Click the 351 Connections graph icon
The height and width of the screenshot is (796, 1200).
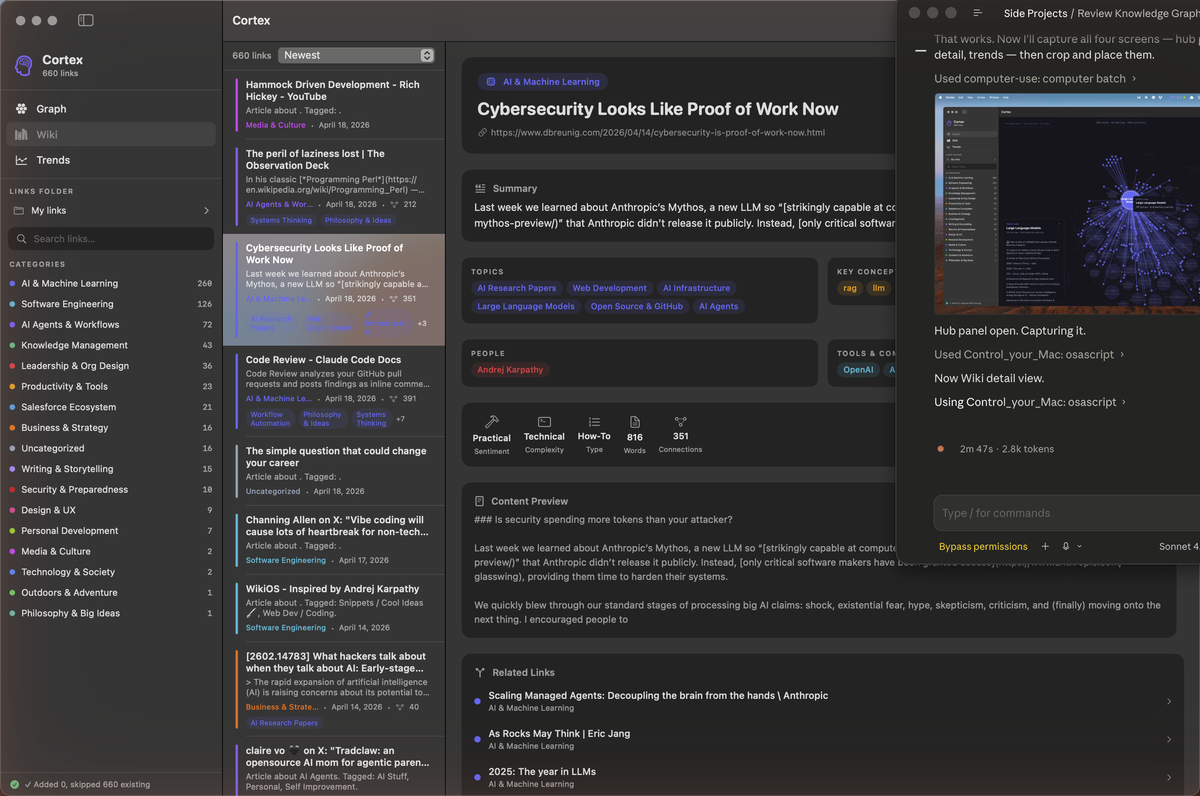(680, 422)
